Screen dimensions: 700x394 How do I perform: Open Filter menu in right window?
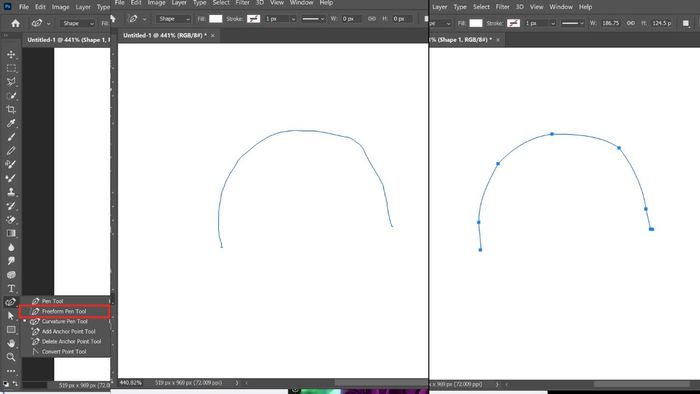tap(502, 7)
